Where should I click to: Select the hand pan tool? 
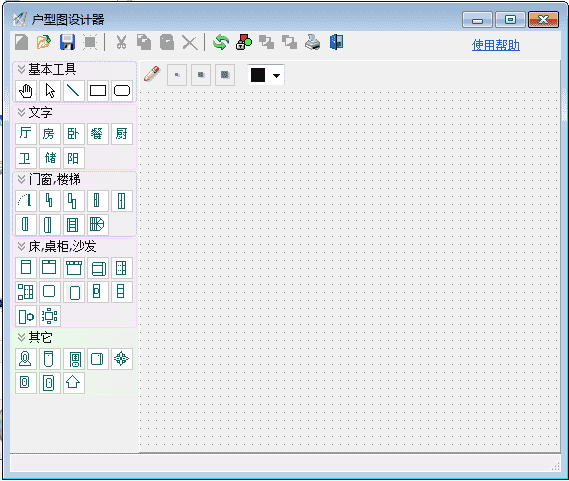(x=26, y=91)
